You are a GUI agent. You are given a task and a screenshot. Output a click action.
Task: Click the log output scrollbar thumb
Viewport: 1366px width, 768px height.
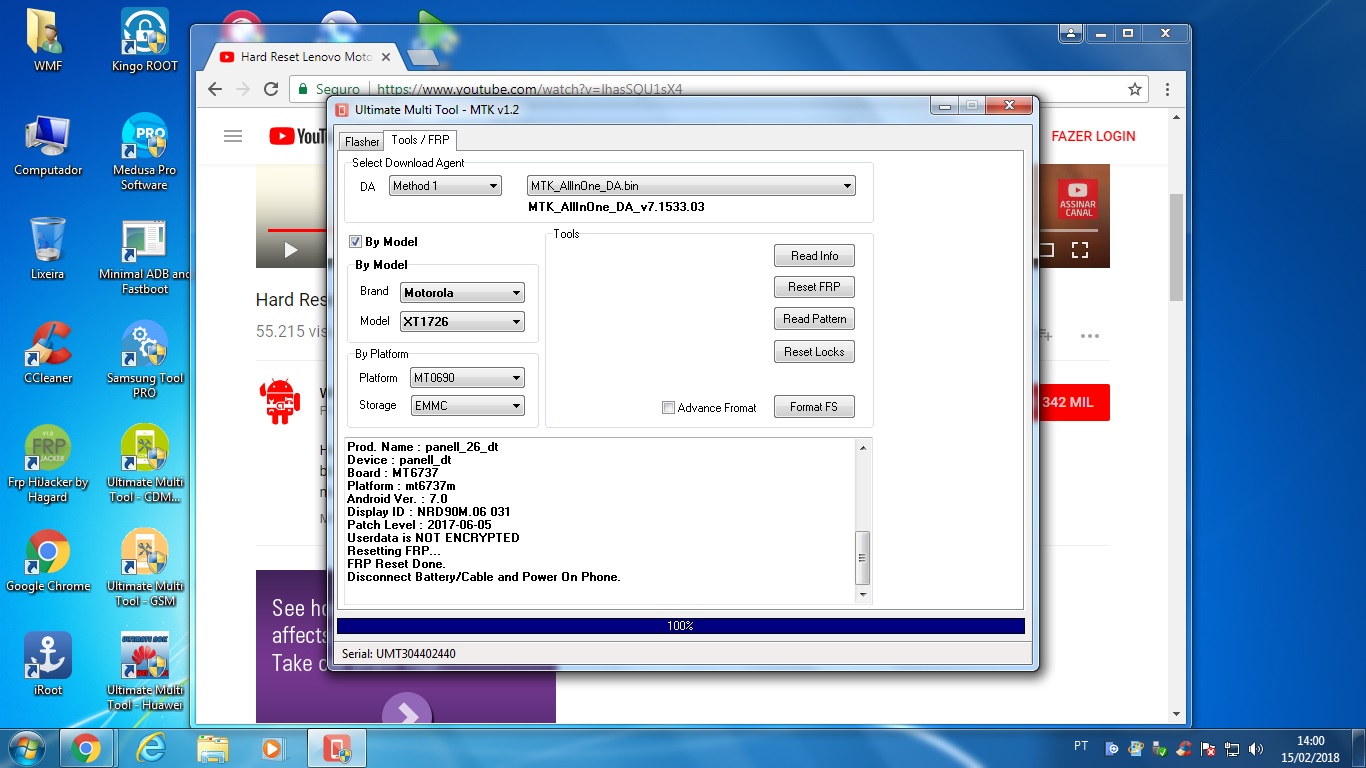point(864,557)
